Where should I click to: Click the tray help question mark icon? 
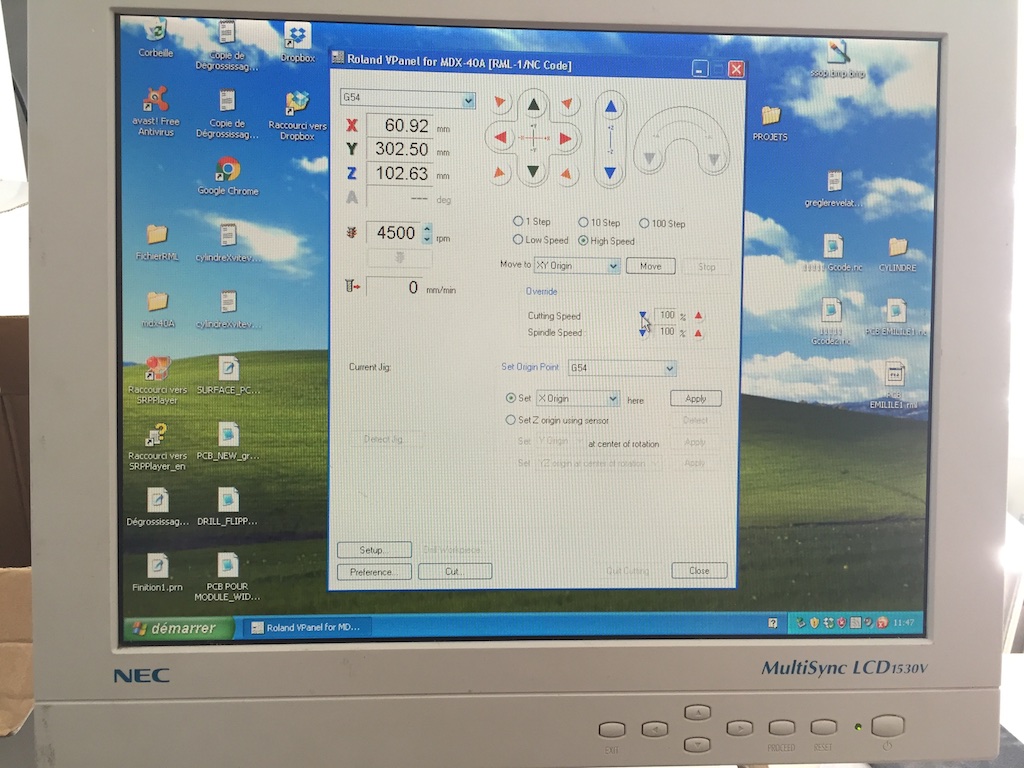point(773,623)
